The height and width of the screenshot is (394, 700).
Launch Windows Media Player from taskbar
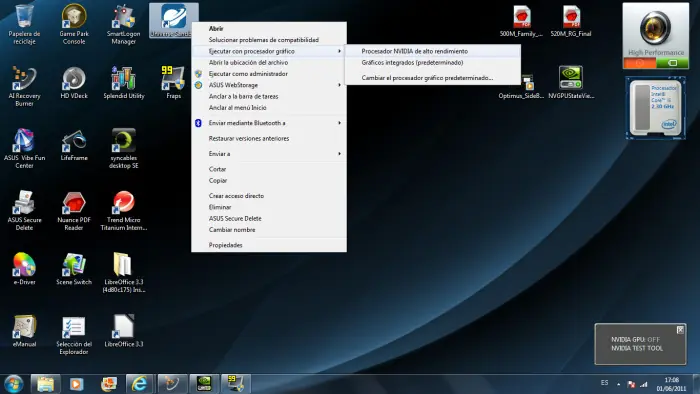click(x=76, y=384)
